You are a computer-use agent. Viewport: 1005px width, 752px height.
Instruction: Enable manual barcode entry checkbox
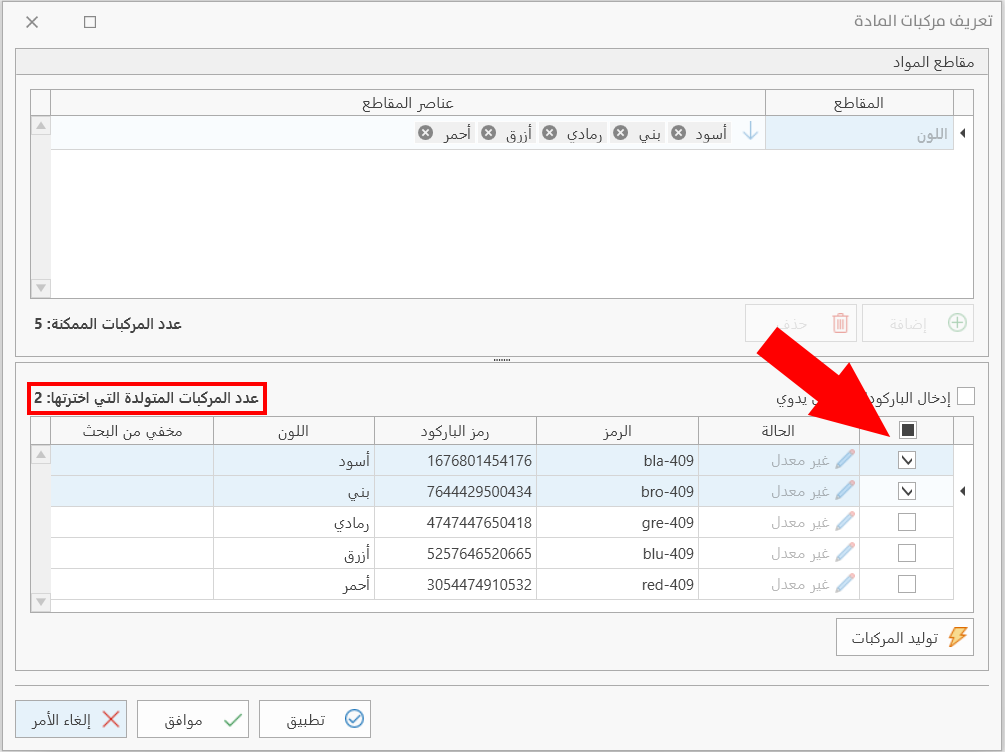point(965,397)
